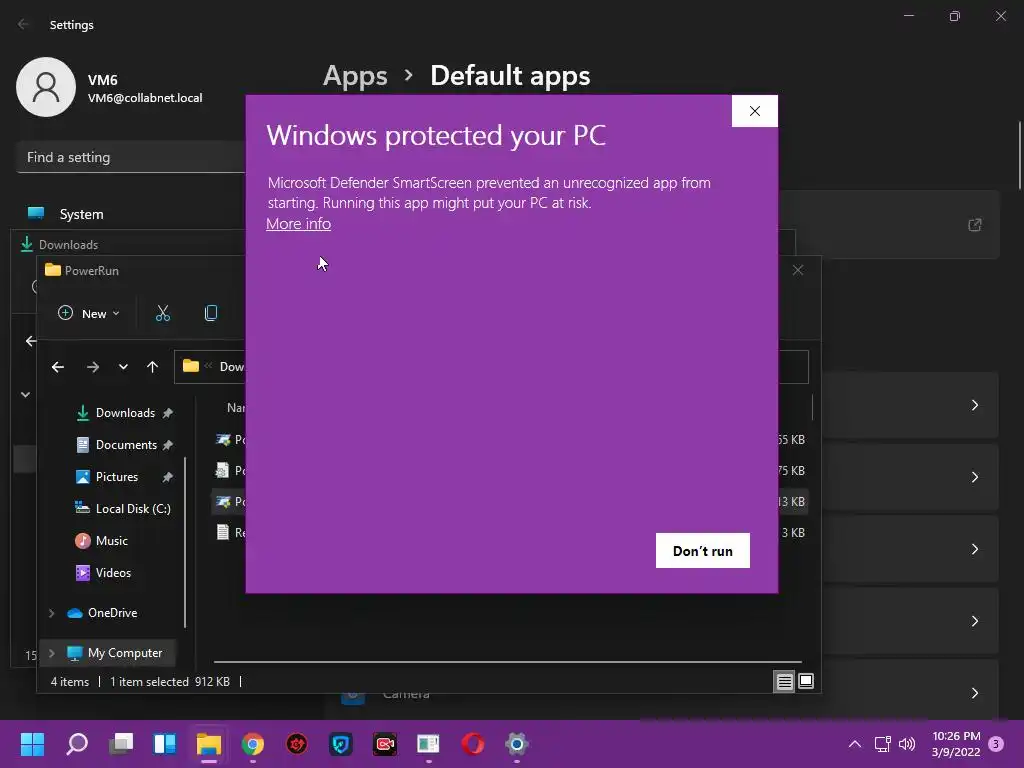Click the selected 13 KB file row
Screen dimensions: 1024x768
click(x=230, y=502)
